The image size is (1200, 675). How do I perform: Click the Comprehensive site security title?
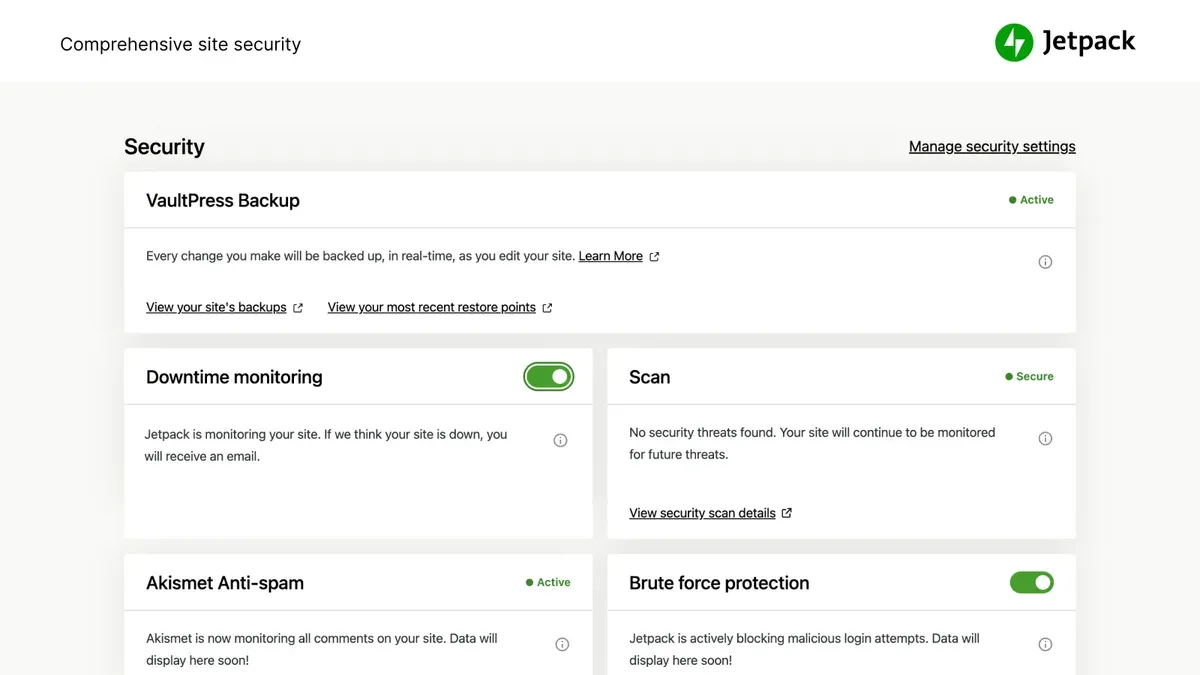pyautogui.click(x=180, y=44)
